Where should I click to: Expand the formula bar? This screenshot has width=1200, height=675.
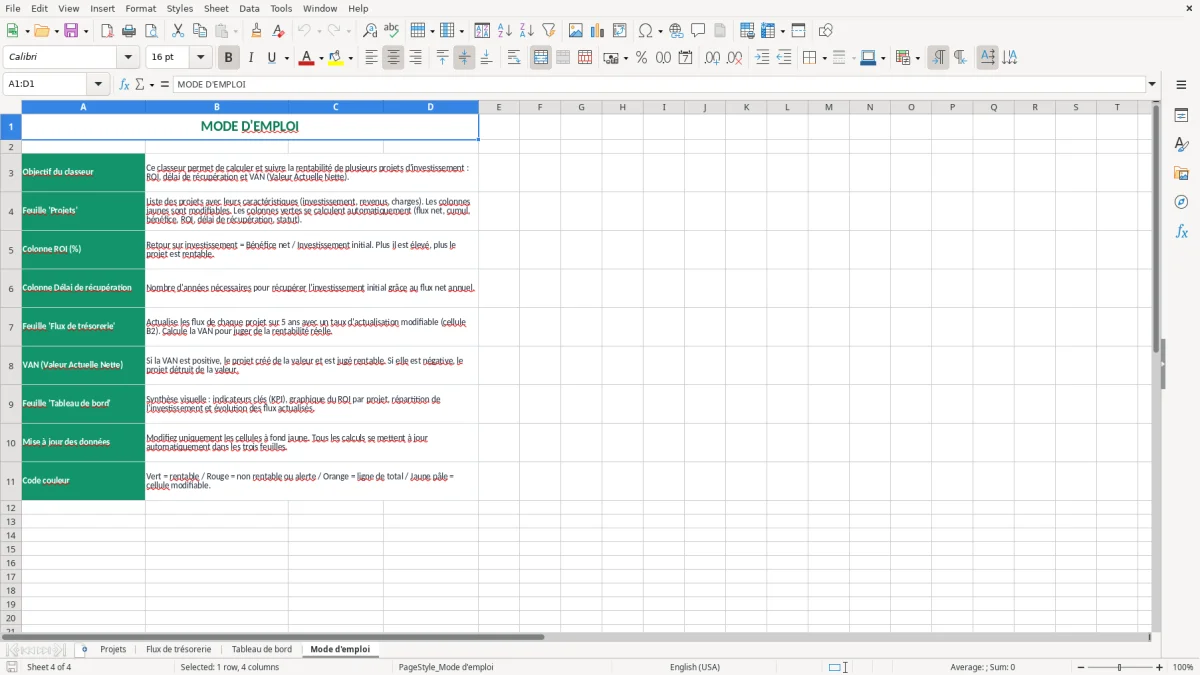pos(1152,84)
